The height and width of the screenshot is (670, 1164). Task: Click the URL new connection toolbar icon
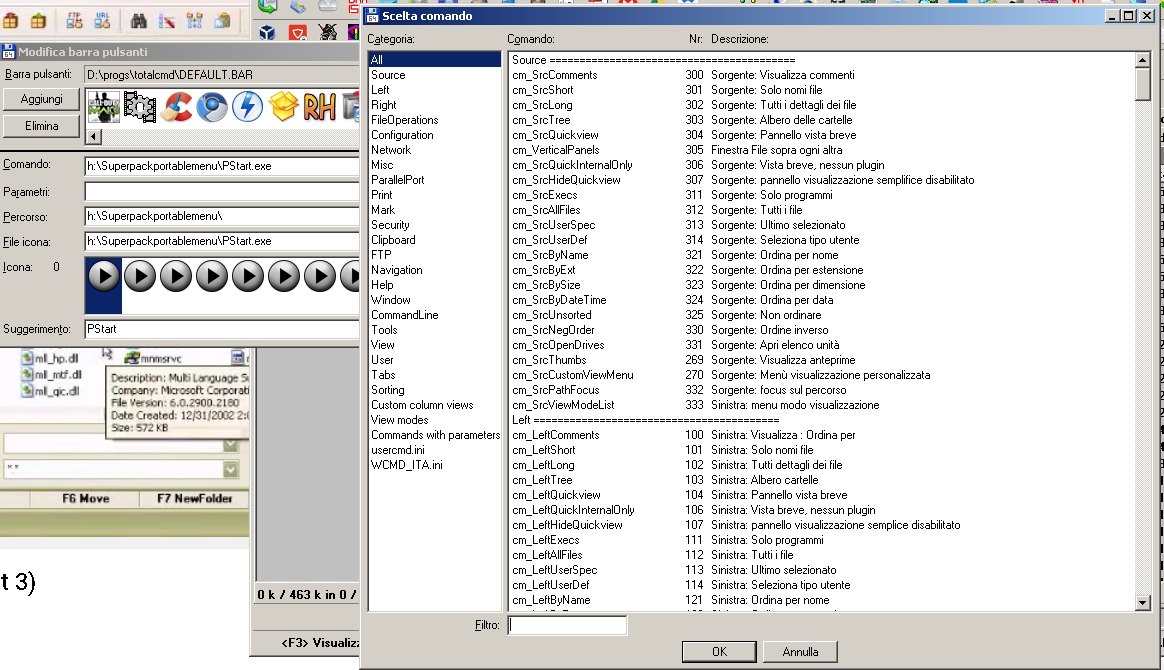click(102, 21)
